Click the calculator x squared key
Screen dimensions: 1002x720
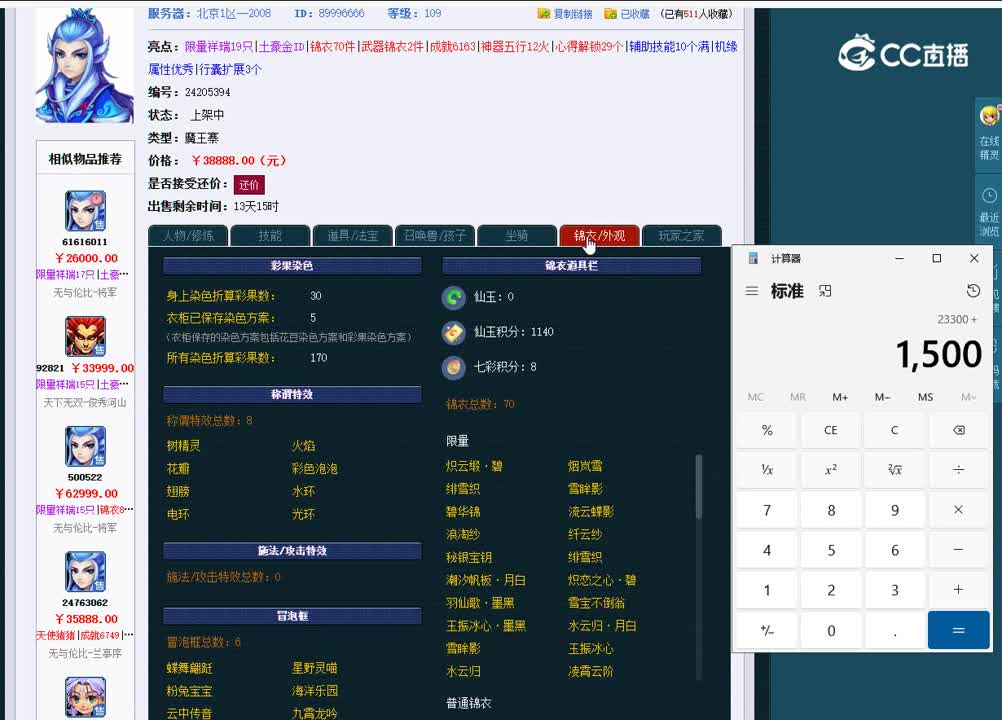point(831,470)
